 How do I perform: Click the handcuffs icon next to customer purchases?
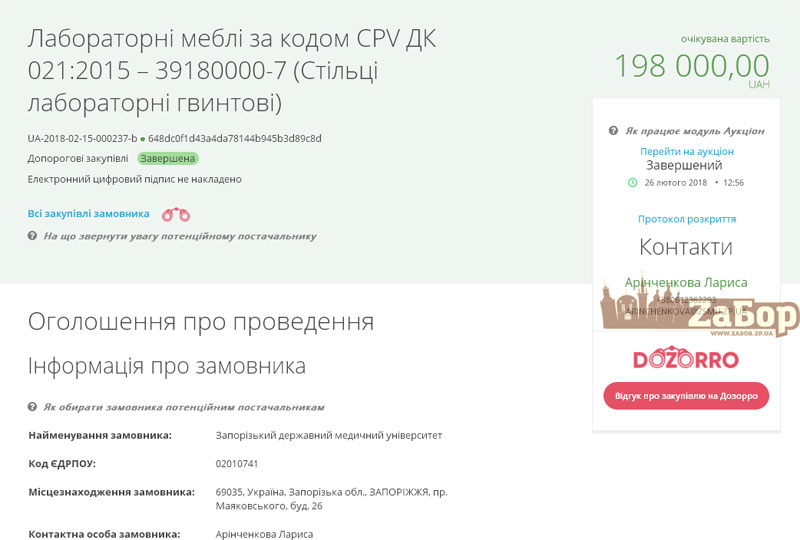coord(176,215)
